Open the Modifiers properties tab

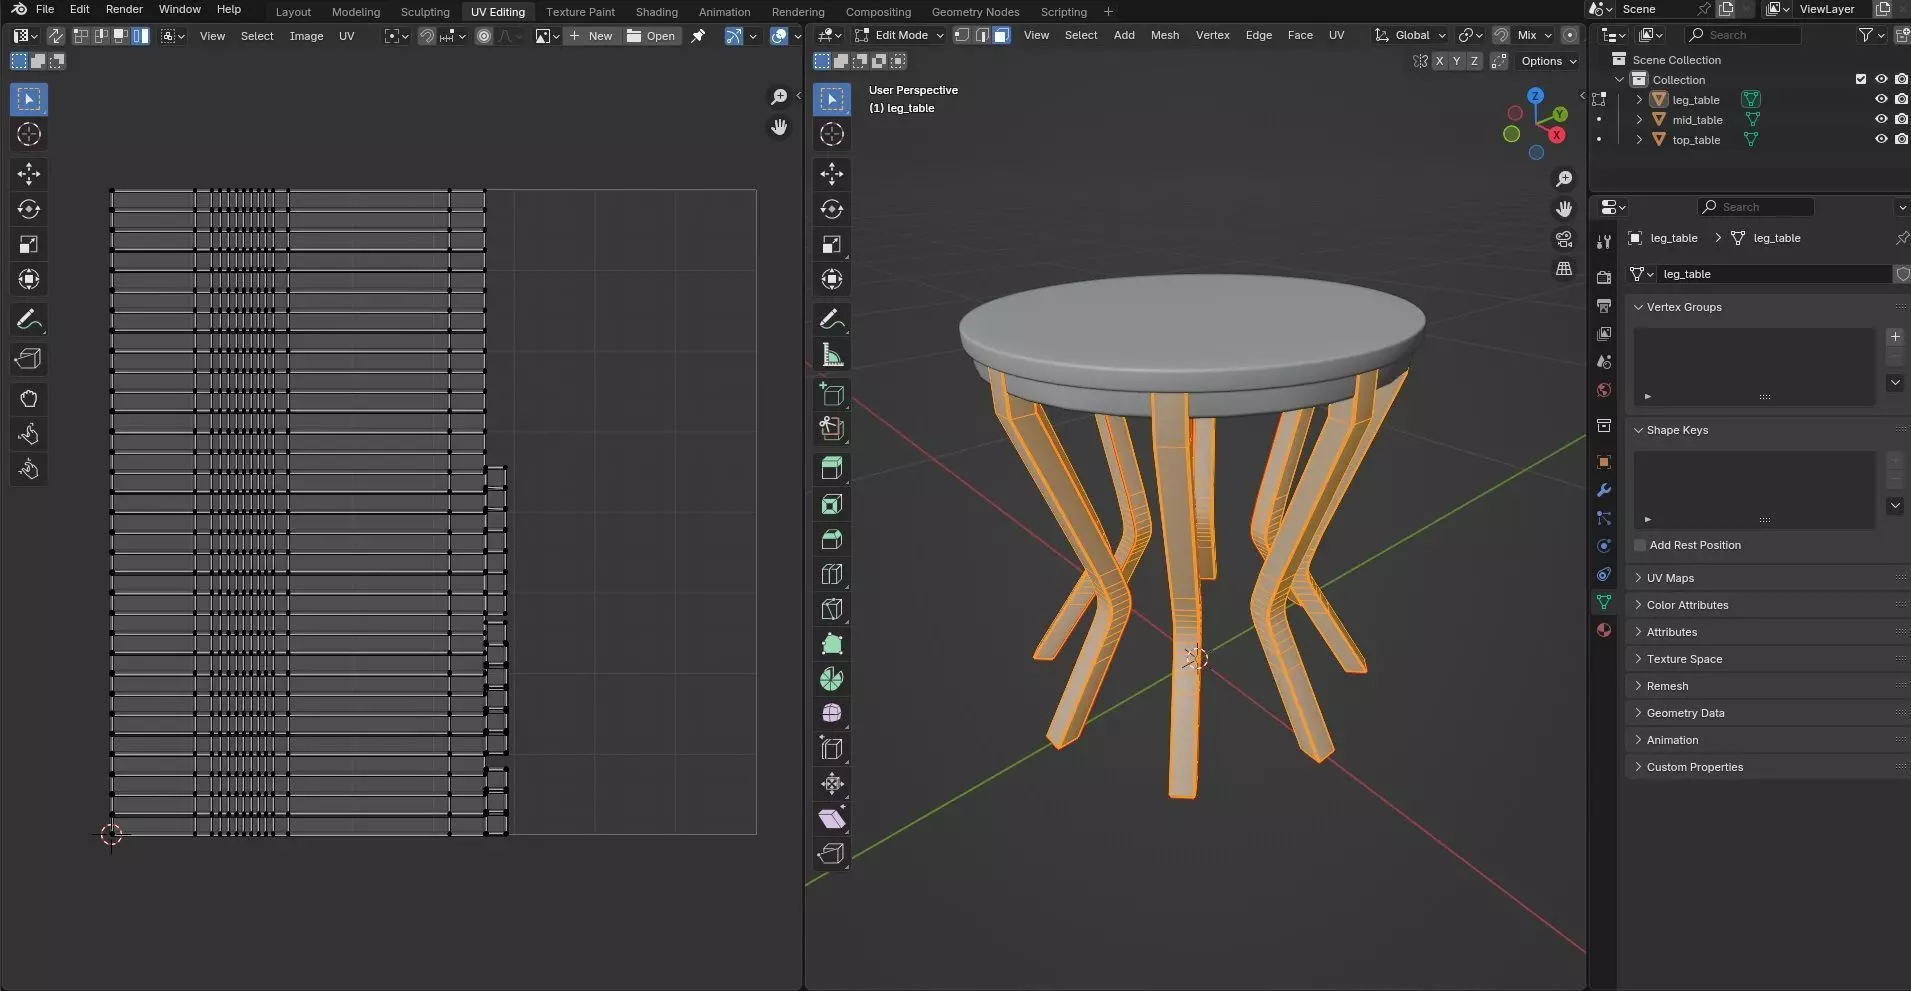tap(1604, 490)
